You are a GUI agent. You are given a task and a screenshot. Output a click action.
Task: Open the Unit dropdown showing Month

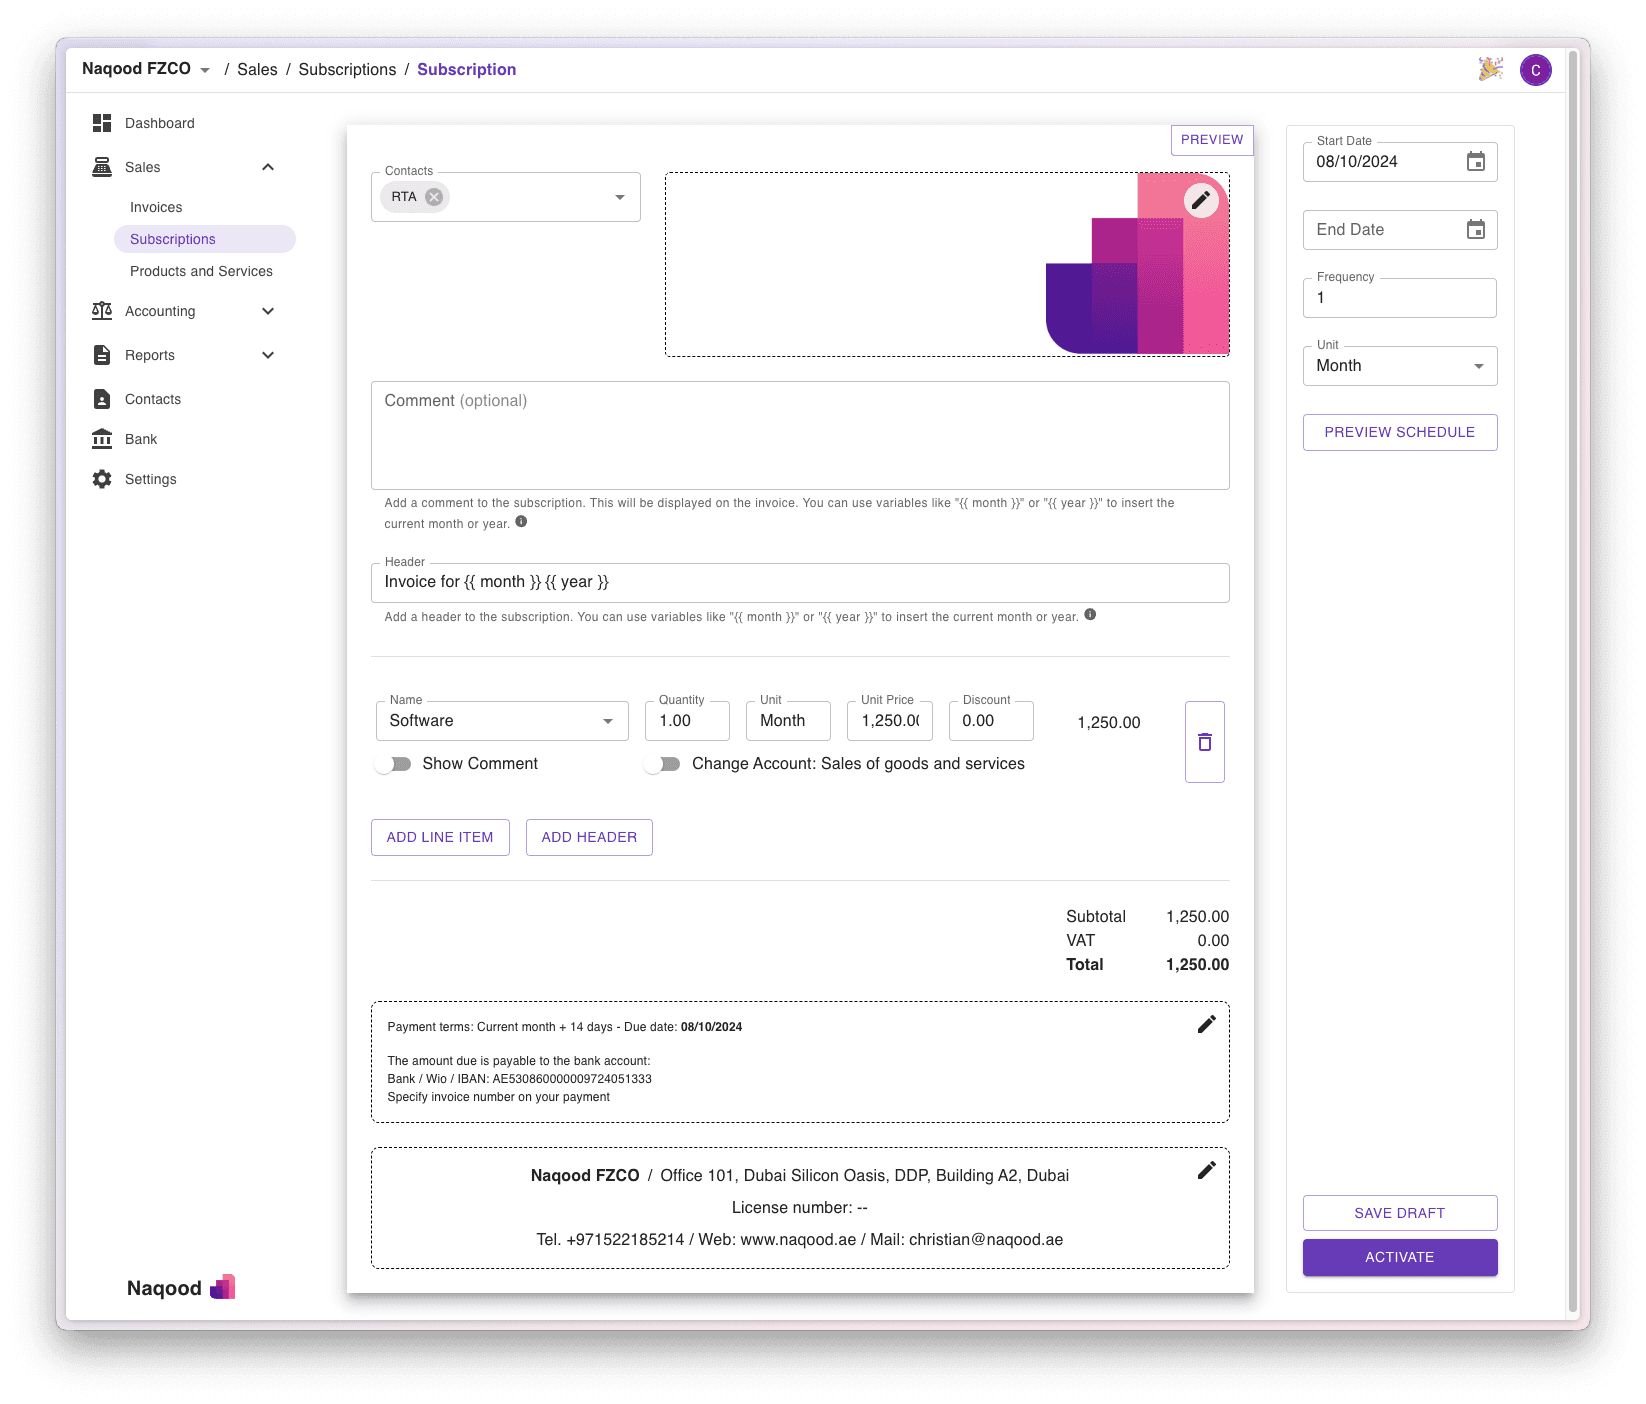(x=1478, y=365)
